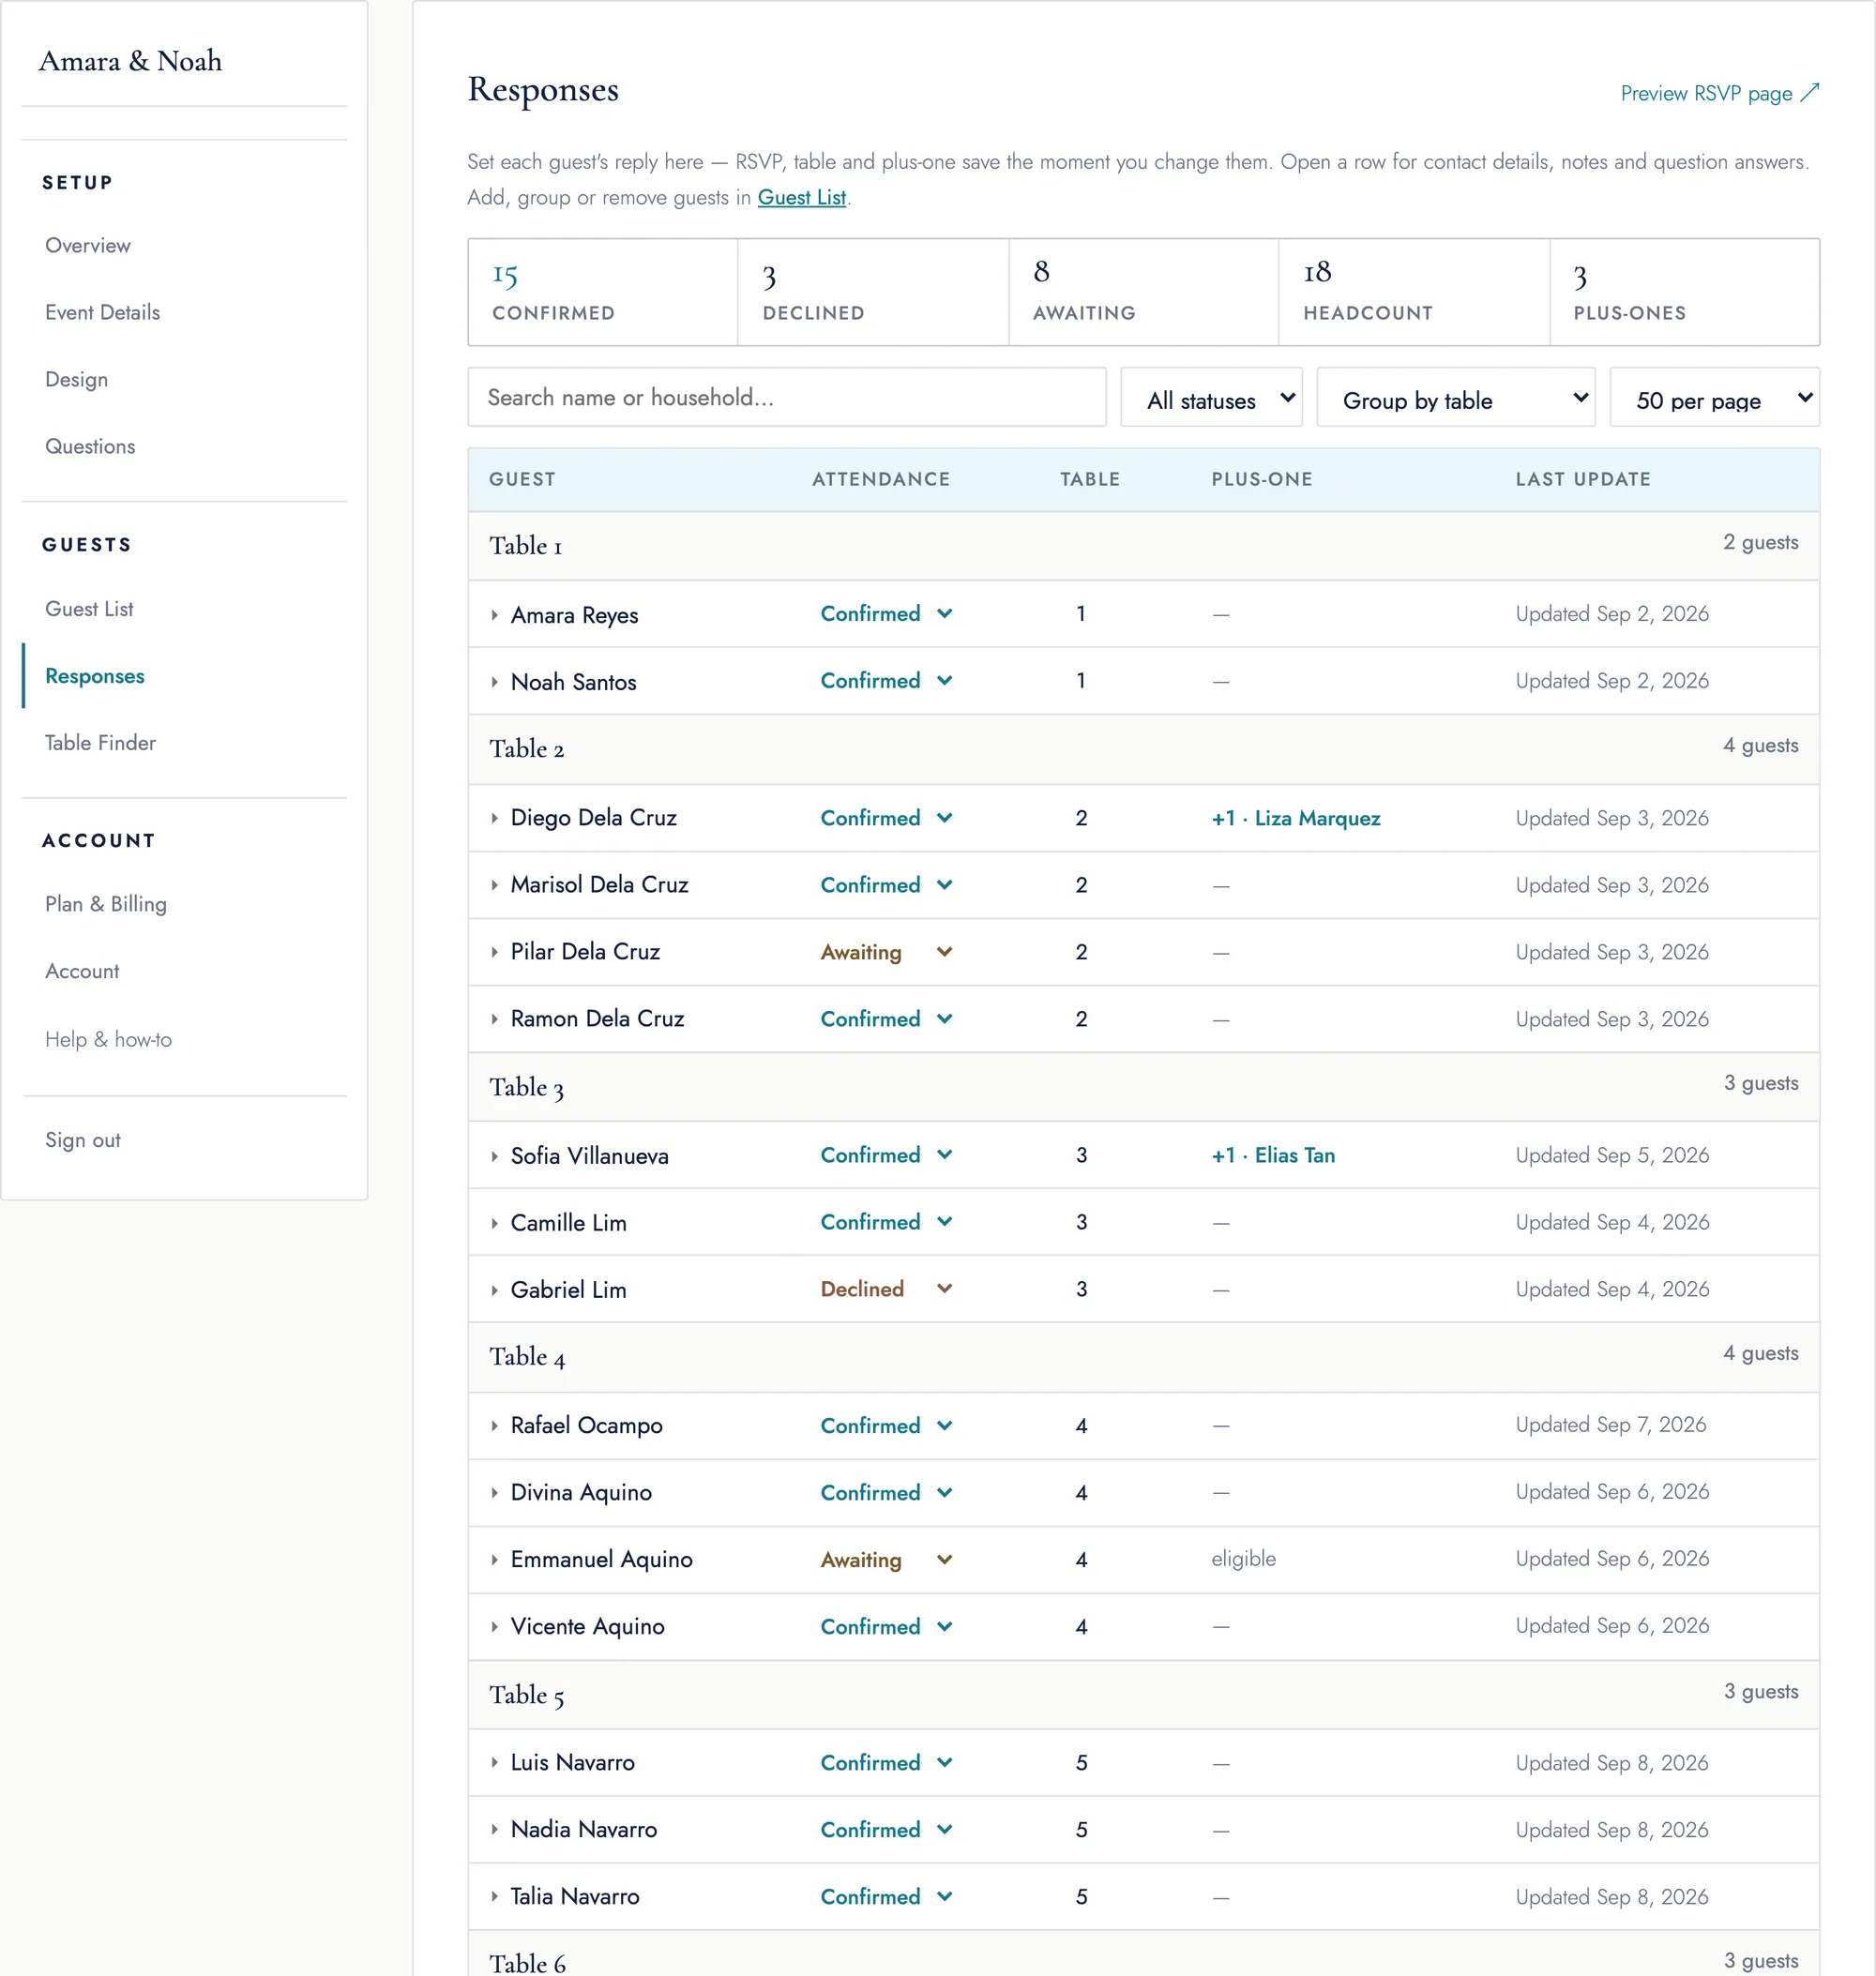Viewport: 1876px width, 1976px height.
Task: Expand Luis Navarro row details
Action: [x=494, y=1763]
